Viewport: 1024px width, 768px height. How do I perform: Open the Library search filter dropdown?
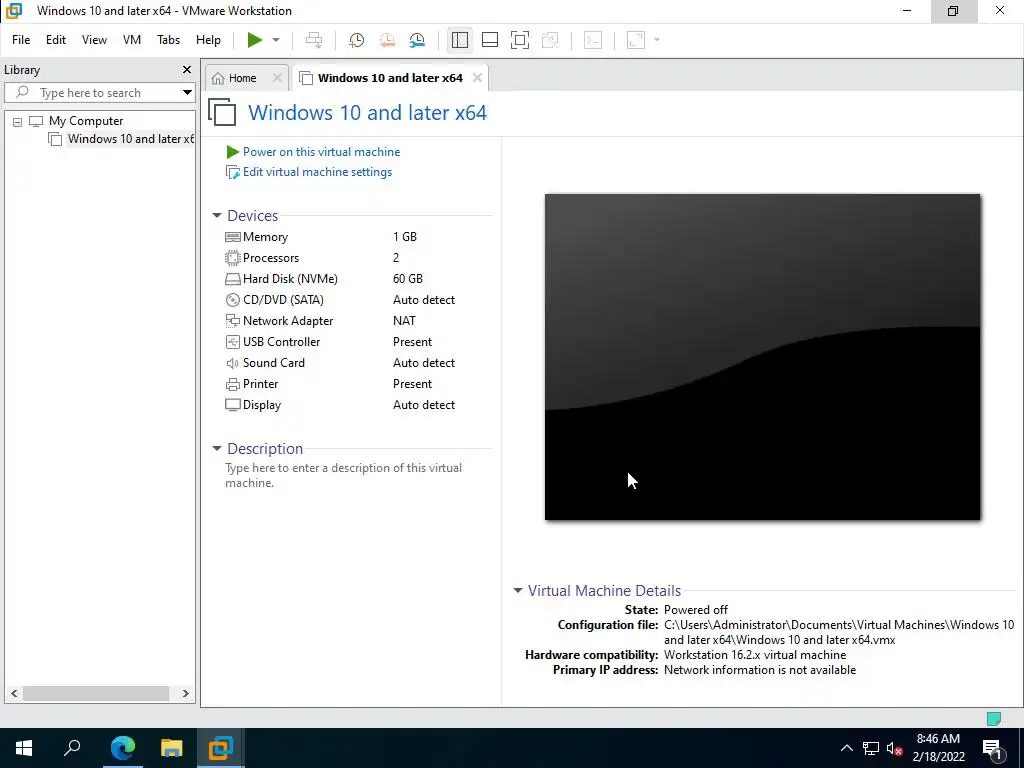[x=187, y=93]
